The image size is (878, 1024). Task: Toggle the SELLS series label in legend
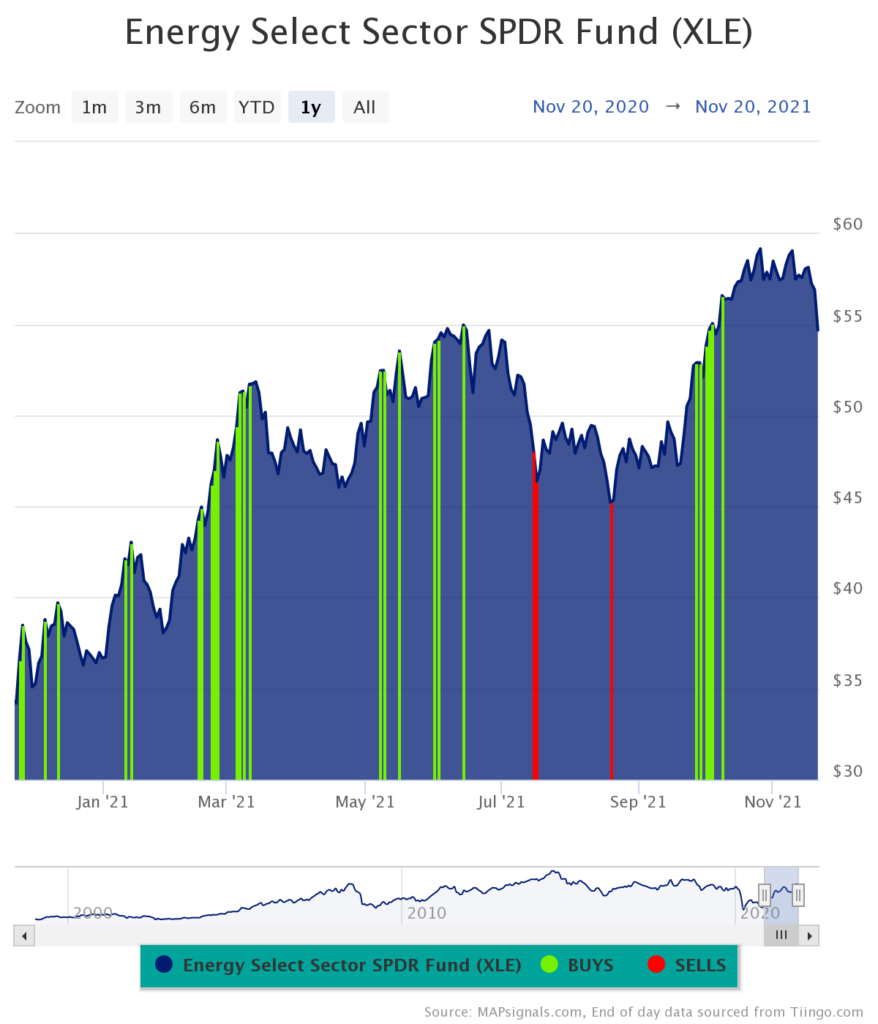click(700, 965)
